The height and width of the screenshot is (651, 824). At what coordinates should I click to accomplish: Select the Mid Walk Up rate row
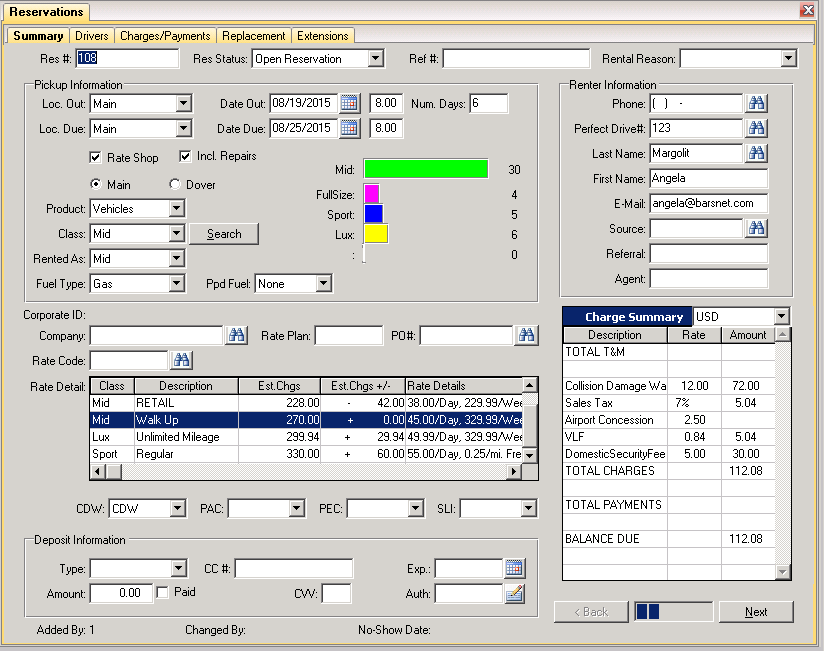[x=306, y=420]
